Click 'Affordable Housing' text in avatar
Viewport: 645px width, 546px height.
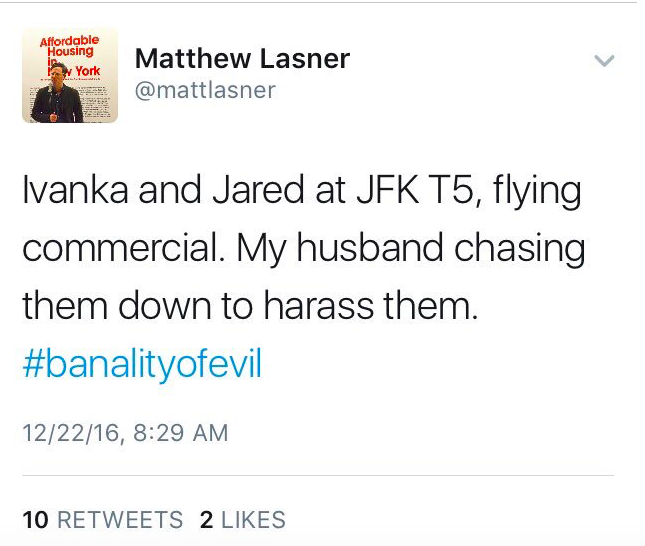[70, 46]
